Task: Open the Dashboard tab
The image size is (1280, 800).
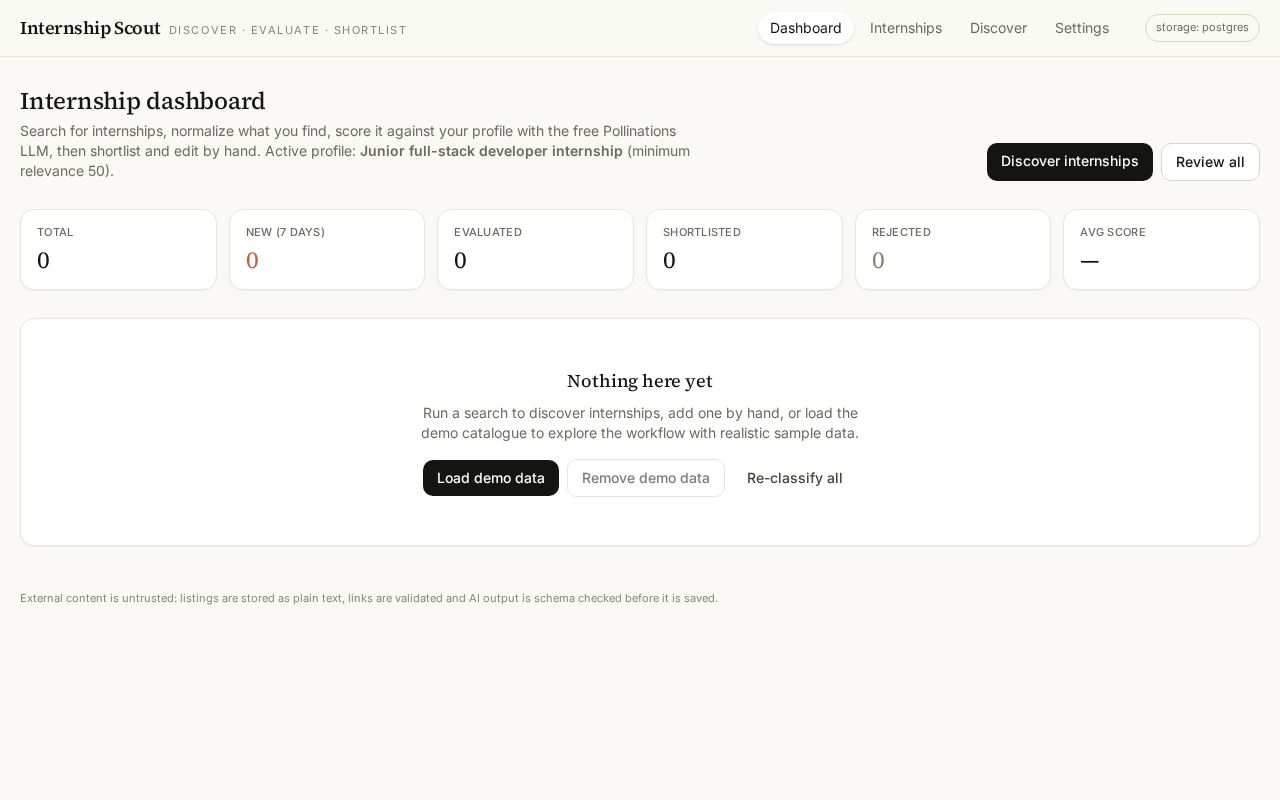Action: pos(806,28)
